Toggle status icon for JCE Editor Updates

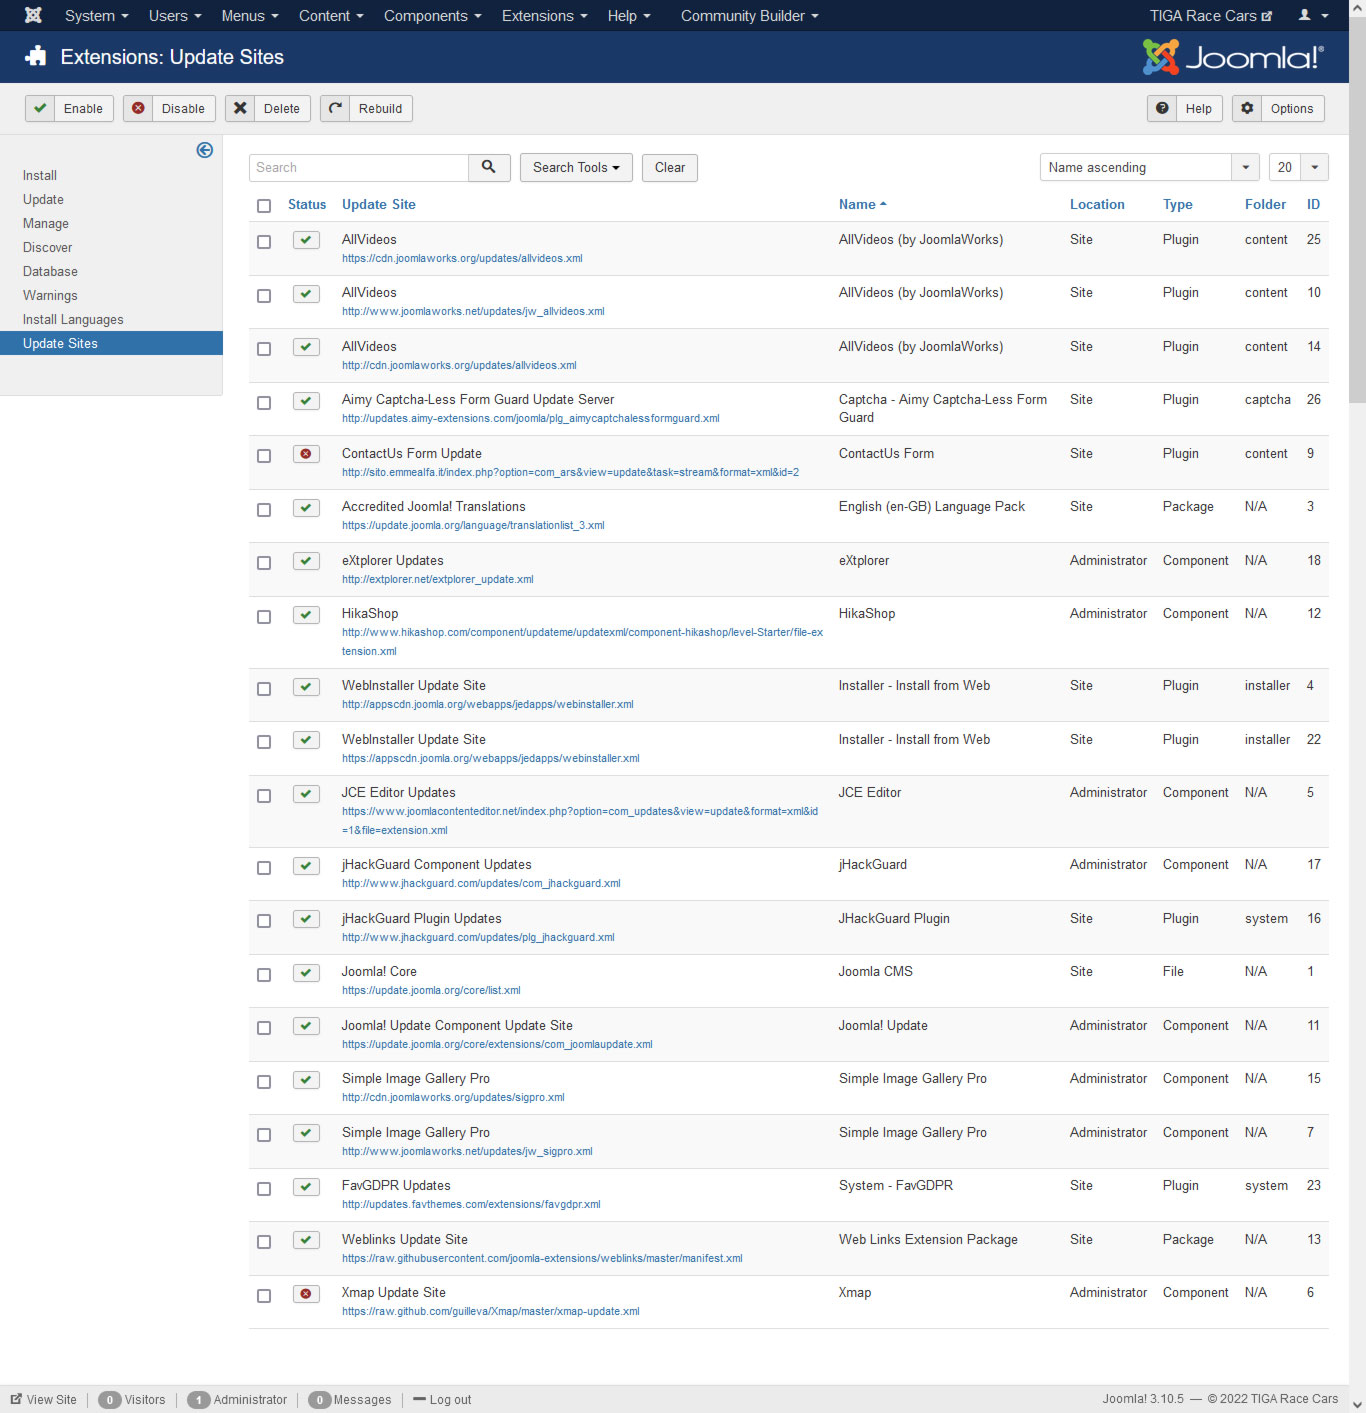306,794
